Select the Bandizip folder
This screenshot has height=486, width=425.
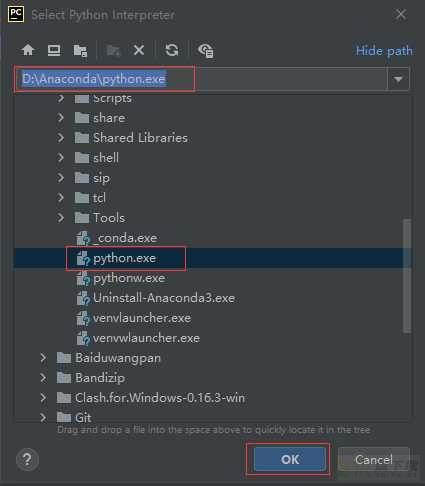click(91, 378)
